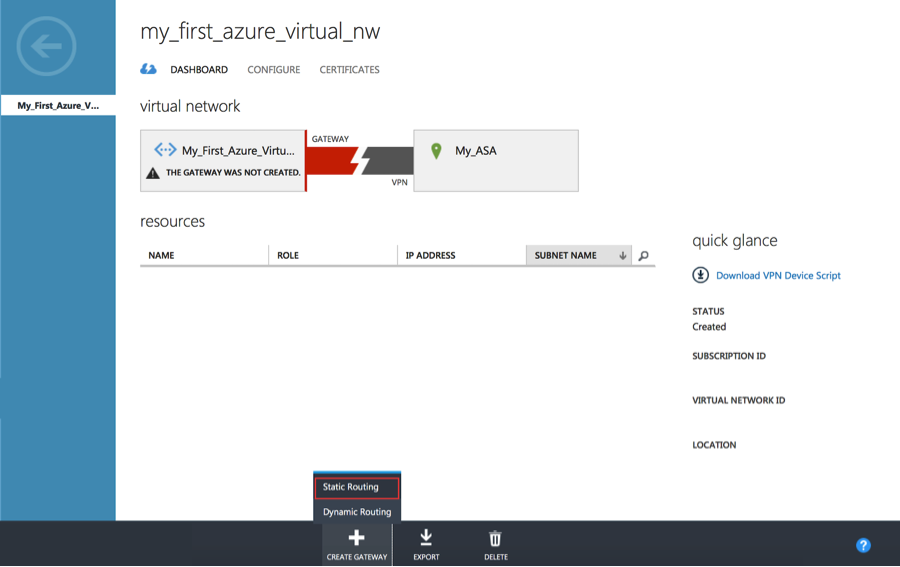Screen dimensions: 900x567
Task: Click the download circle icon in quick glance
Action: pos(700,275)
